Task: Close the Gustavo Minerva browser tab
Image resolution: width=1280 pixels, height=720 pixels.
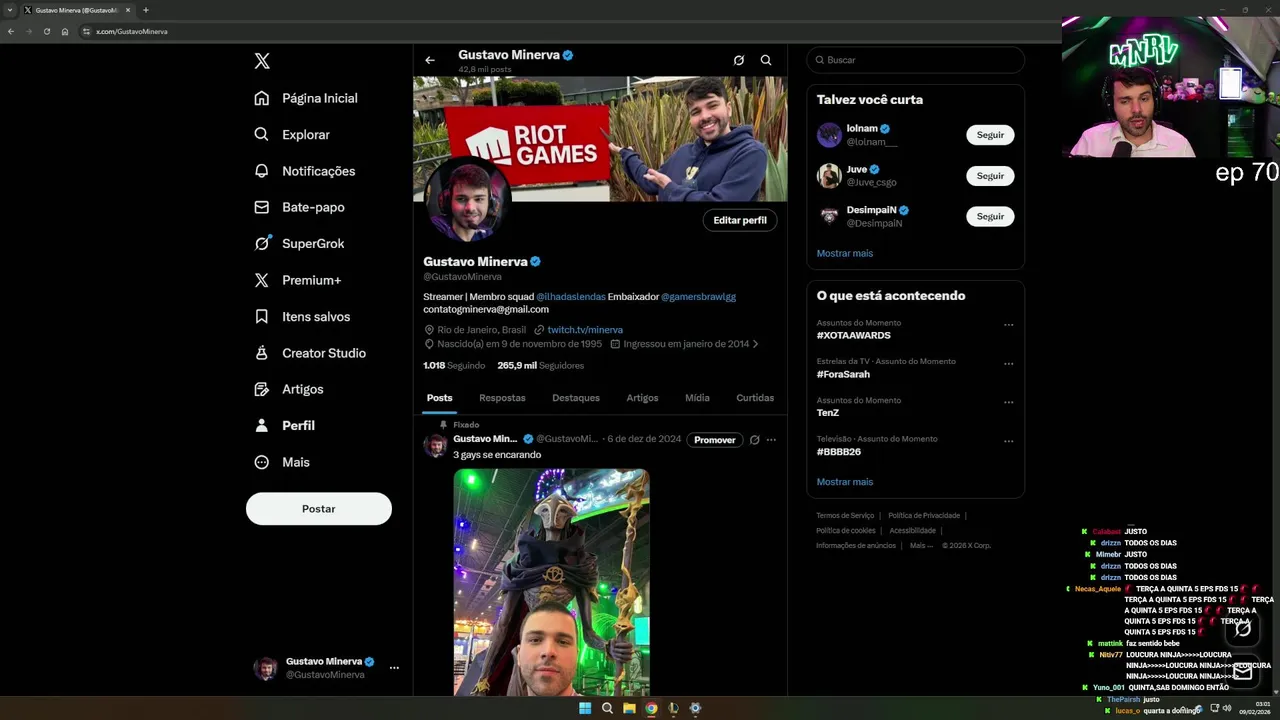Action: coord(128,10)
